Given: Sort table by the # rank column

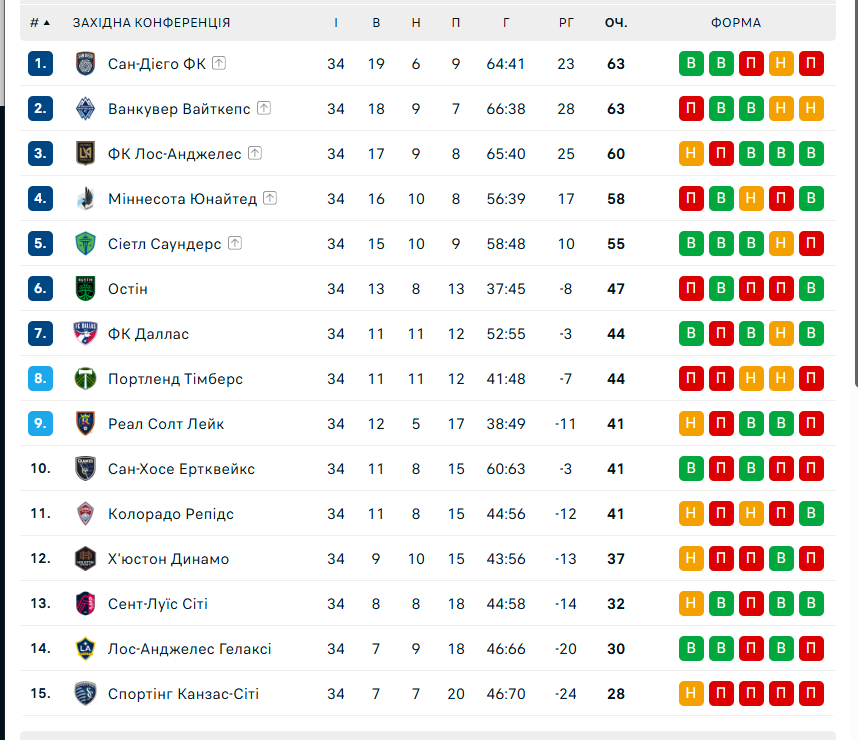Looking at the screenshot, I should 40,23.
